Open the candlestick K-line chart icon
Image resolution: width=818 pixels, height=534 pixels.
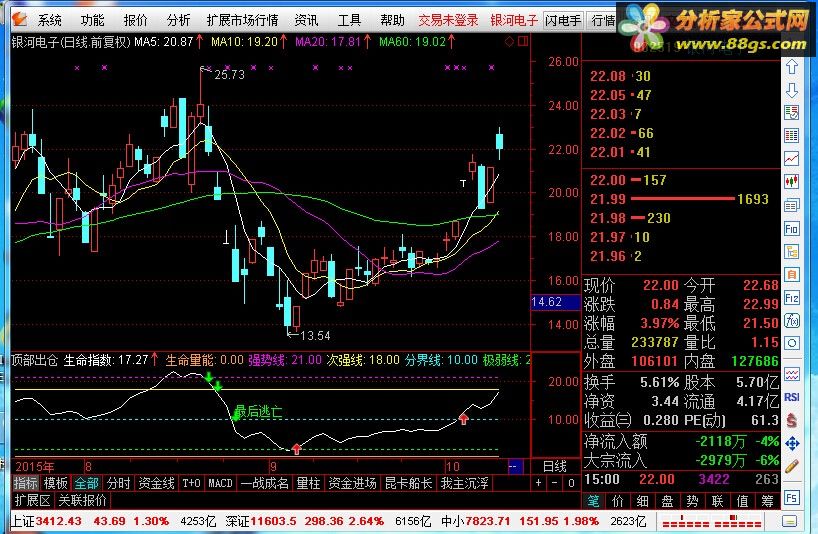pos(792,181)
